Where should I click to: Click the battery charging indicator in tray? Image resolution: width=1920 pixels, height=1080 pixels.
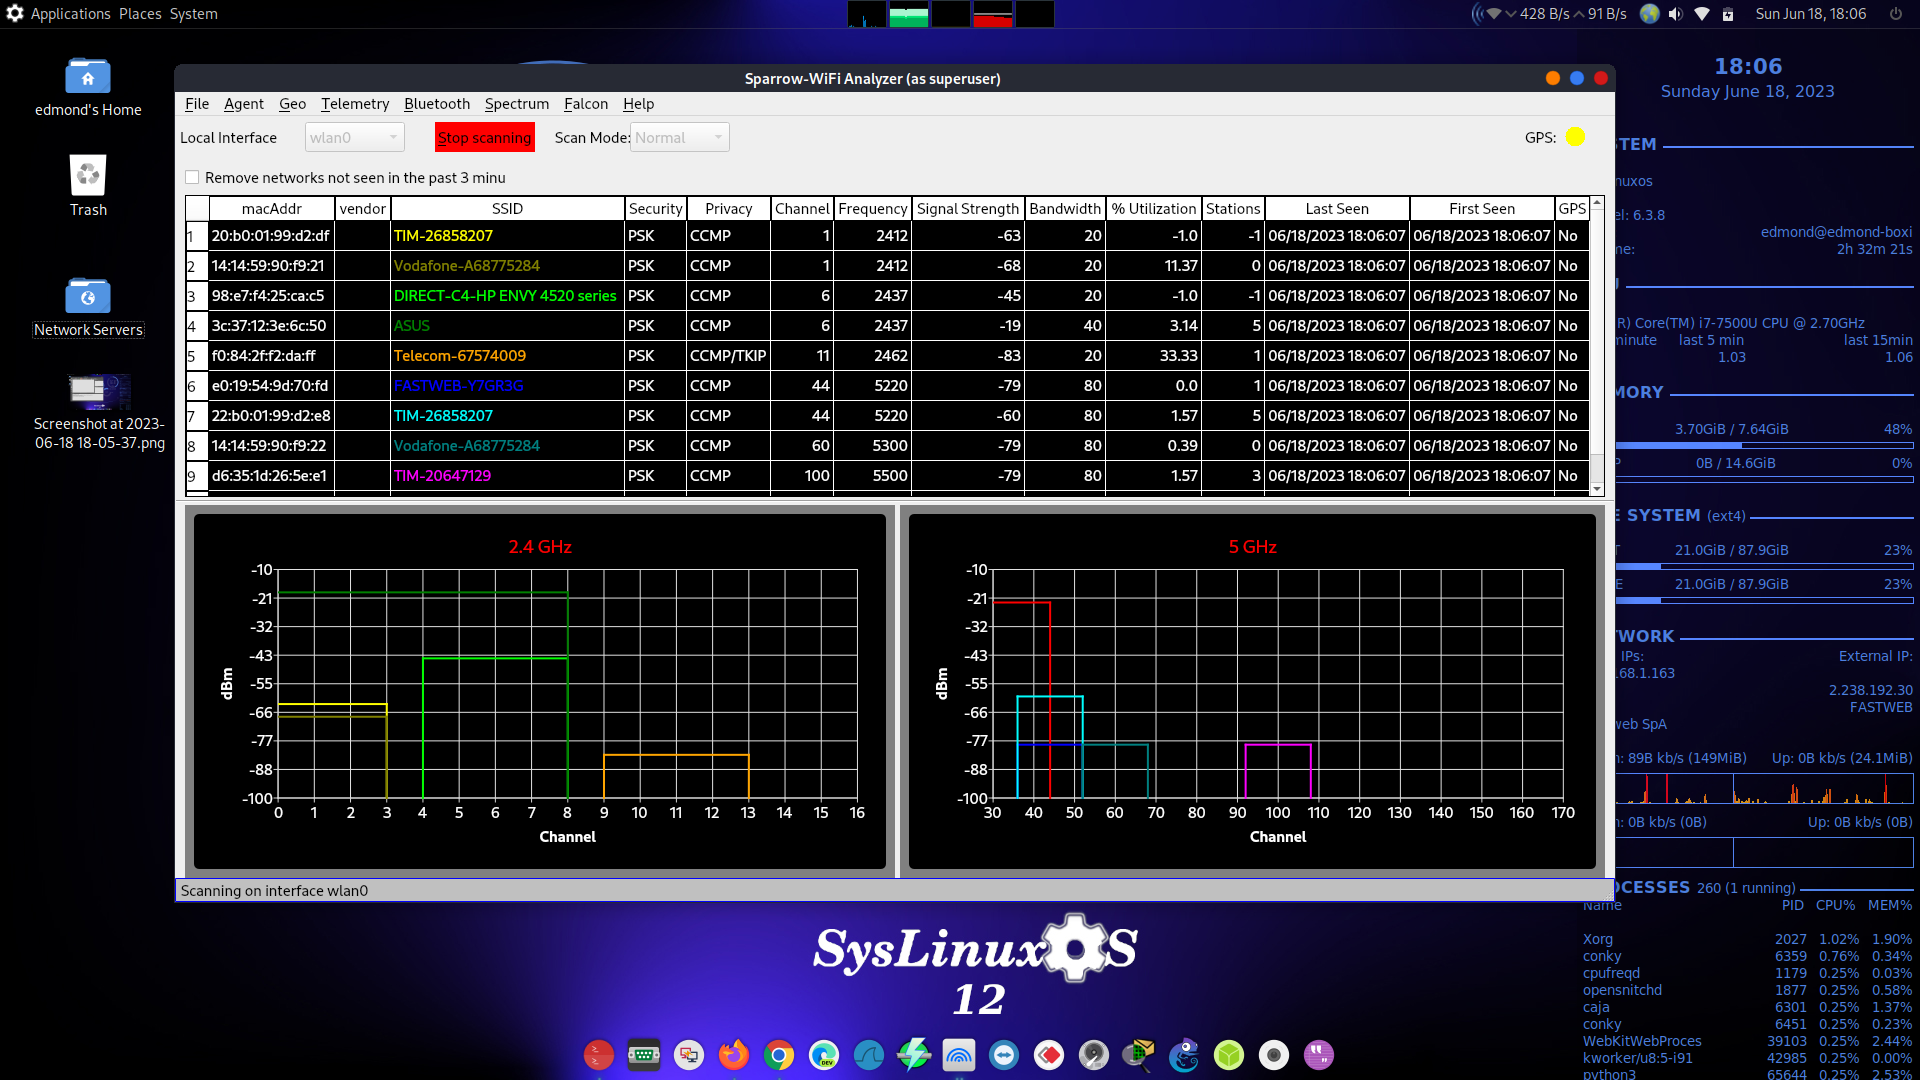[1728, 14]
